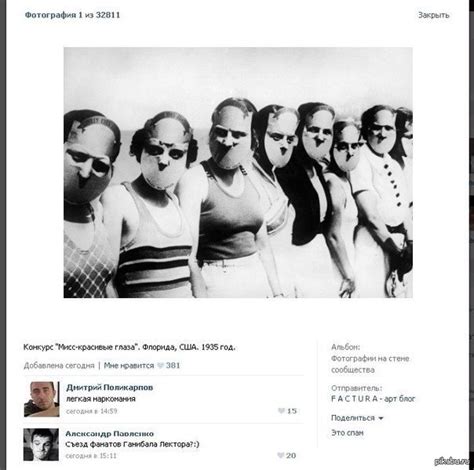Open Дмитрий Поликарпов's profile name
The height and width of the screenshot is (470, 474).
click(x=109, y=387)
